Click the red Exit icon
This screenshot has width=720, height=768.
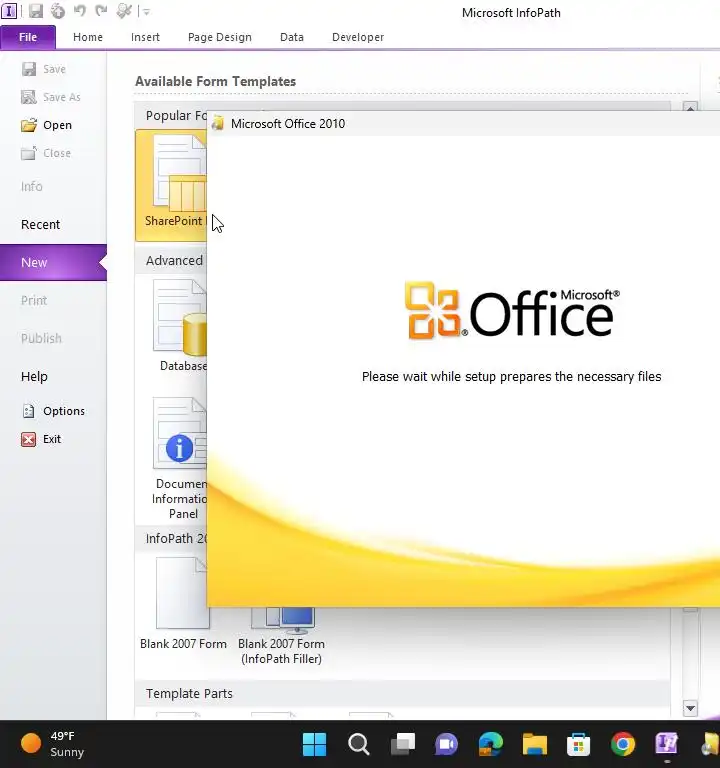coord(28,439)
